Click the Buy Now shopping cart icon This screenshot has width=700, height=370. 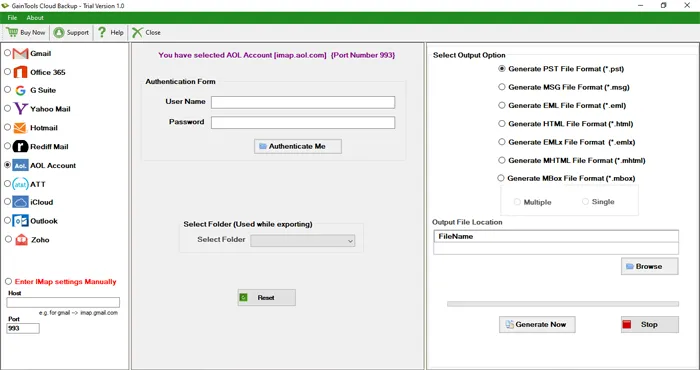coord(12,32)
